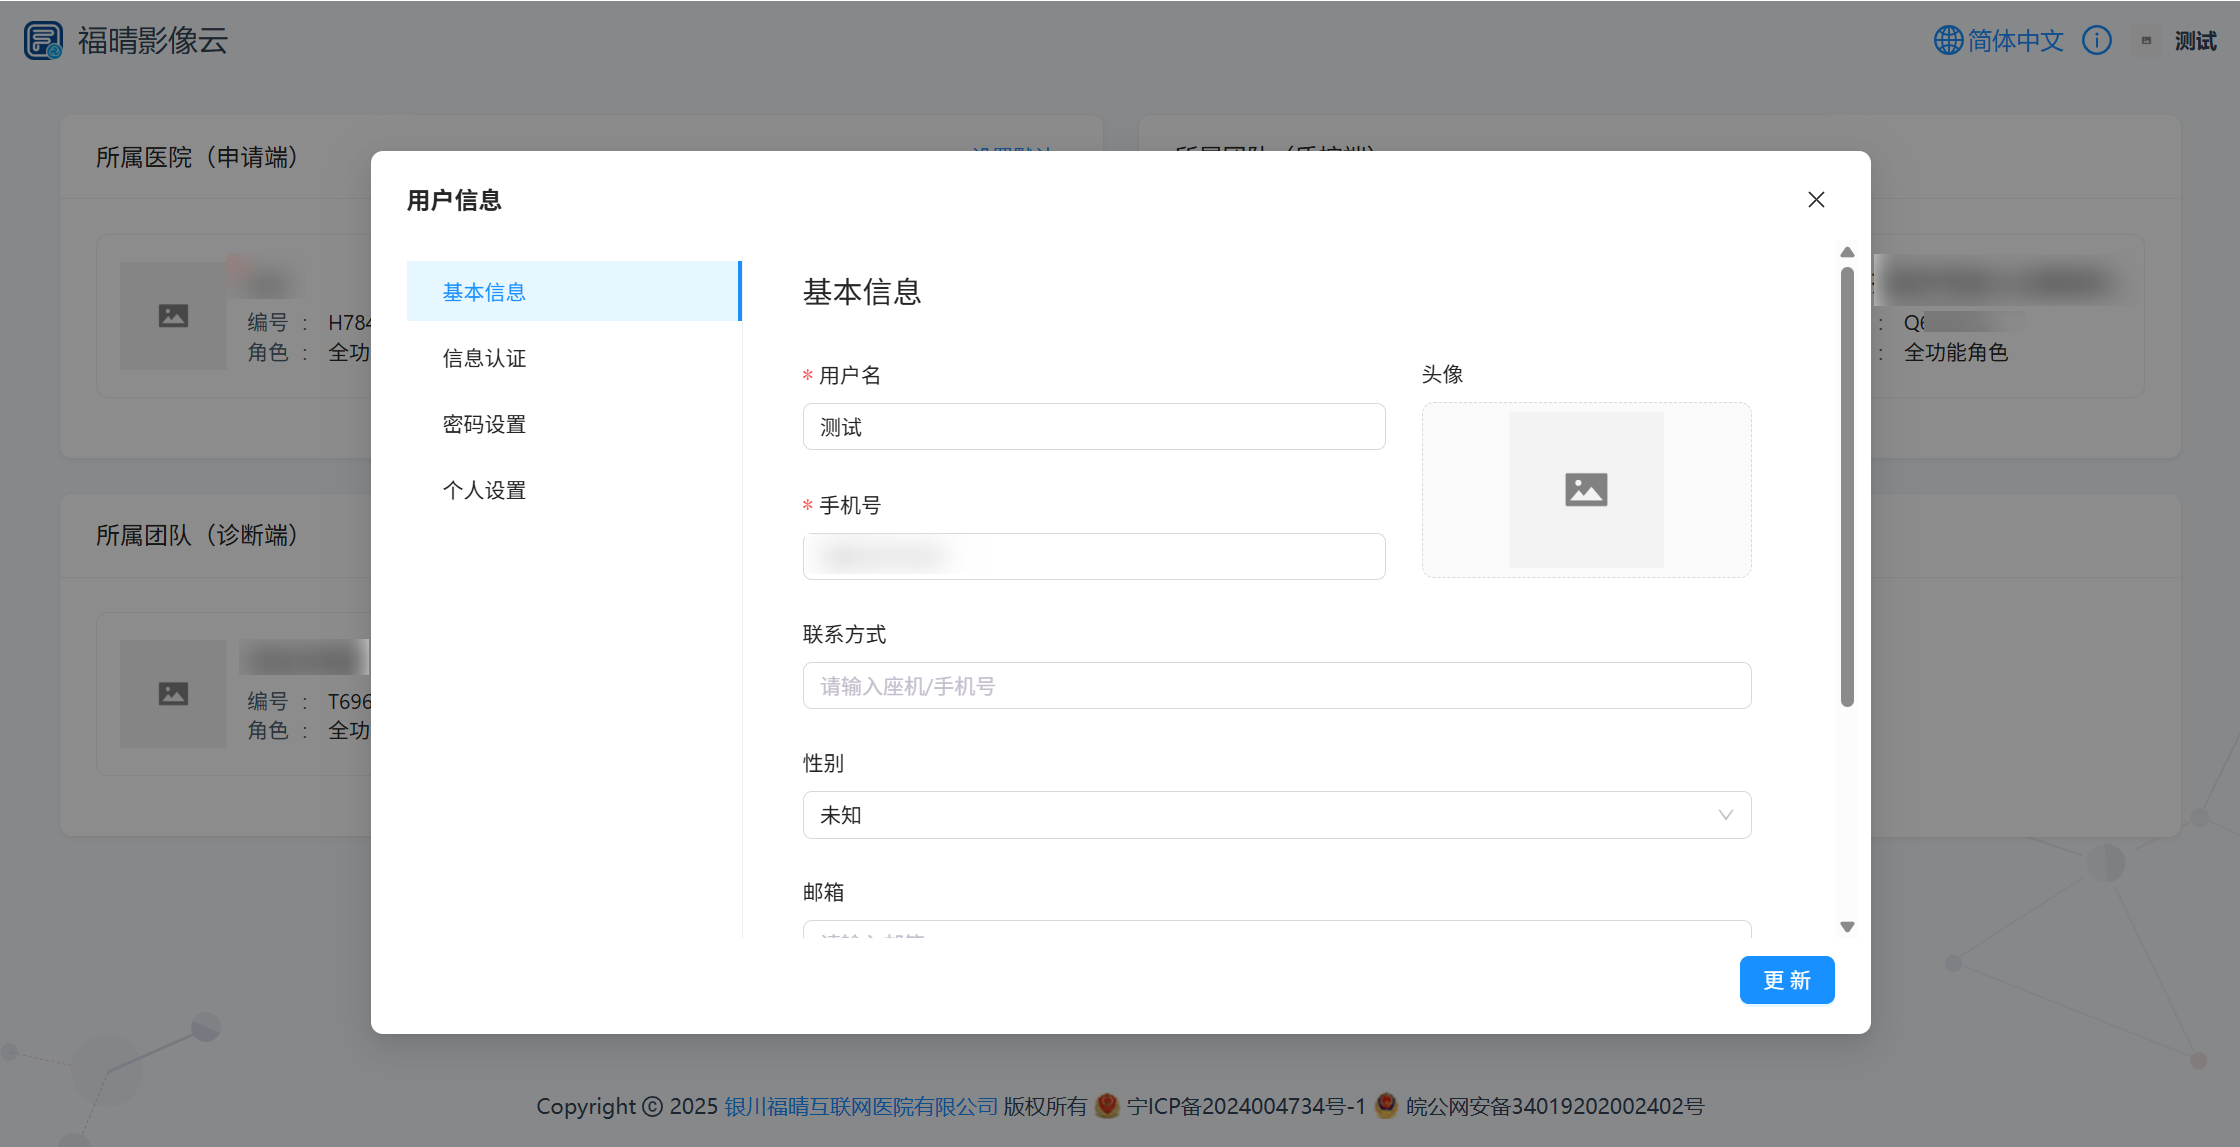Click the 用户名 field containing 测试
Viewport: 2240px width, 1147px height.
pyautogui.click(x=1093, y=427)
